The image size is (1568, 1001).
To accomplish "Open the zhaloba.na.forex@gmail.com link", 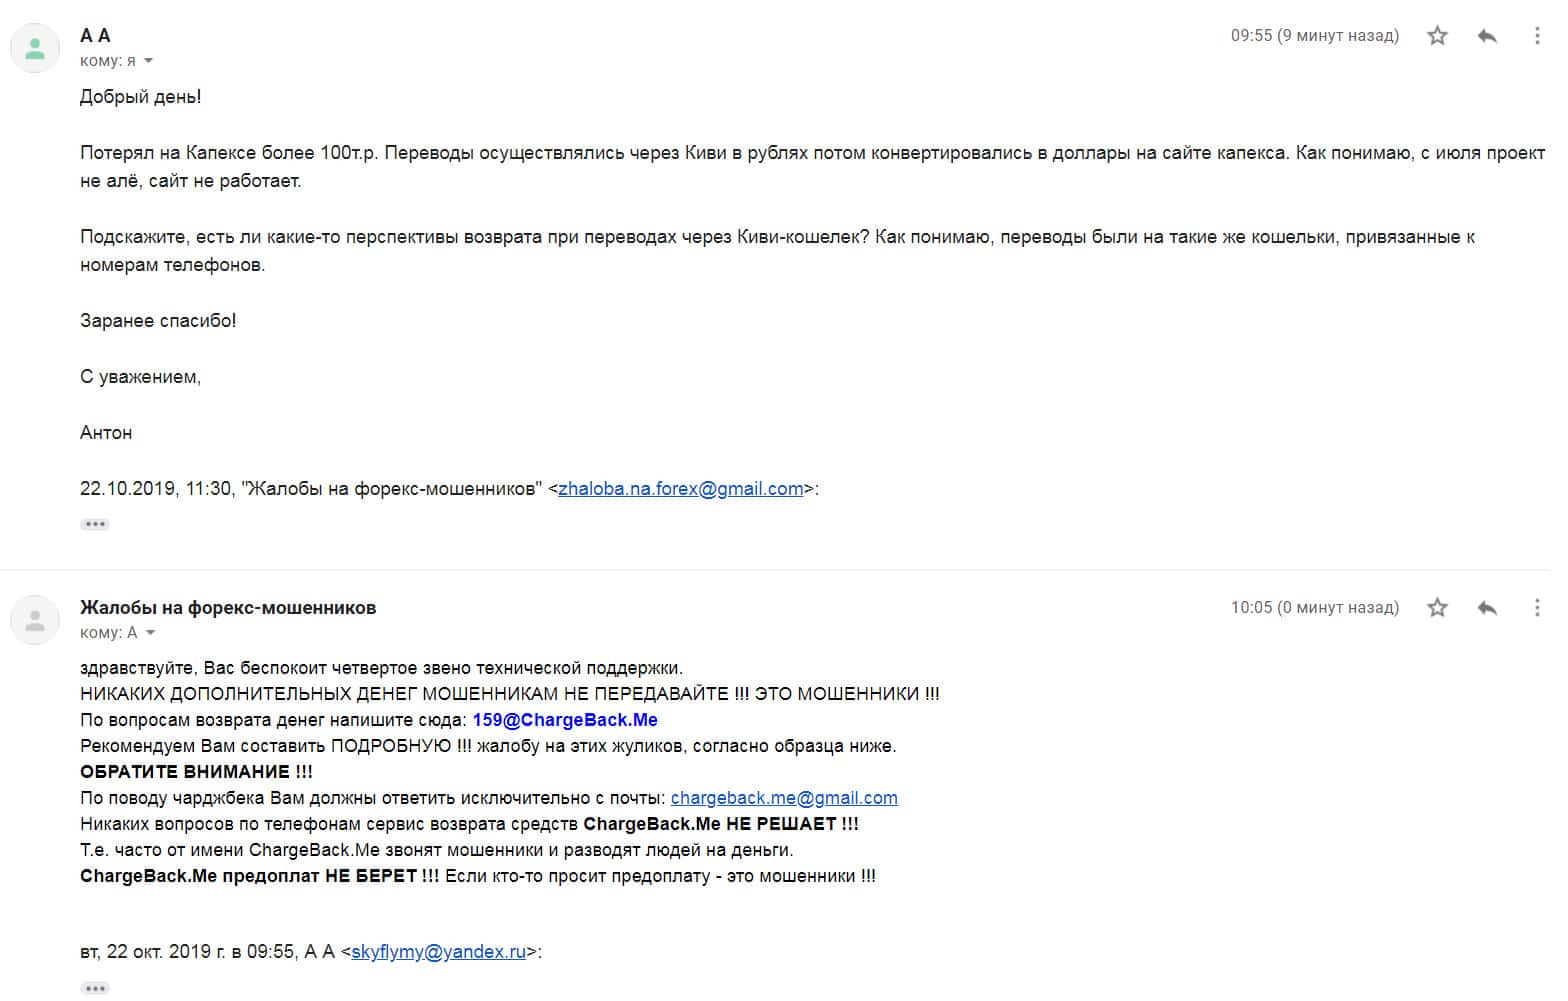I will click(680, 489).
